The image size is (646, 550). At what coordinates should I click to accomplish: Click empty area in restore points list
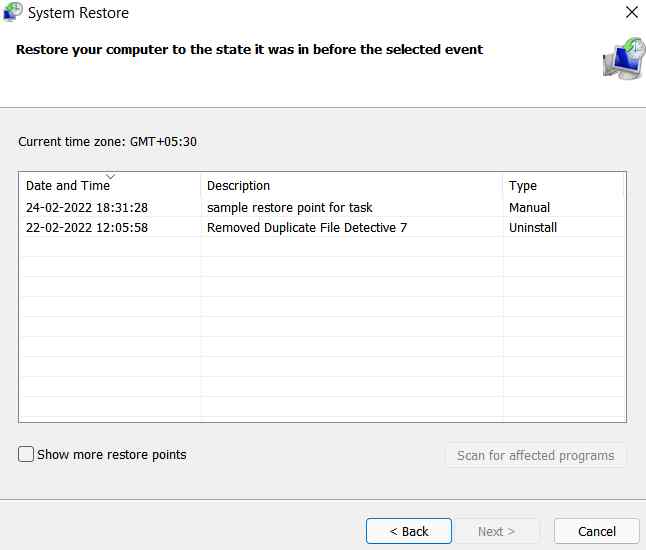click(322, 328)
